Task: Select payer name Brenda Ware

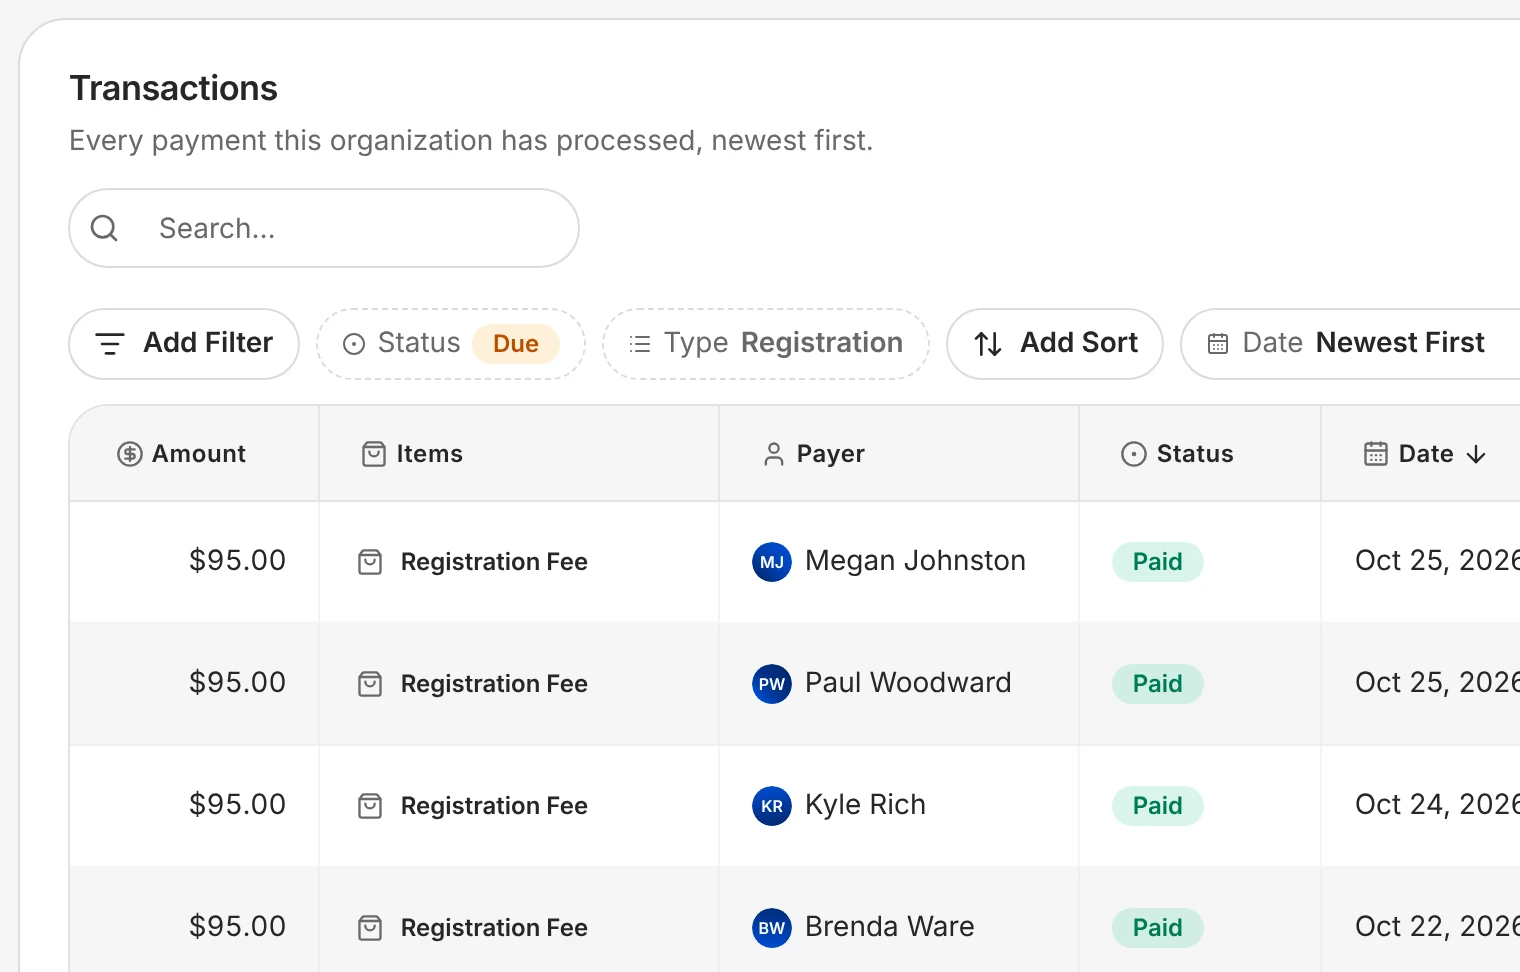Action: 889,927
